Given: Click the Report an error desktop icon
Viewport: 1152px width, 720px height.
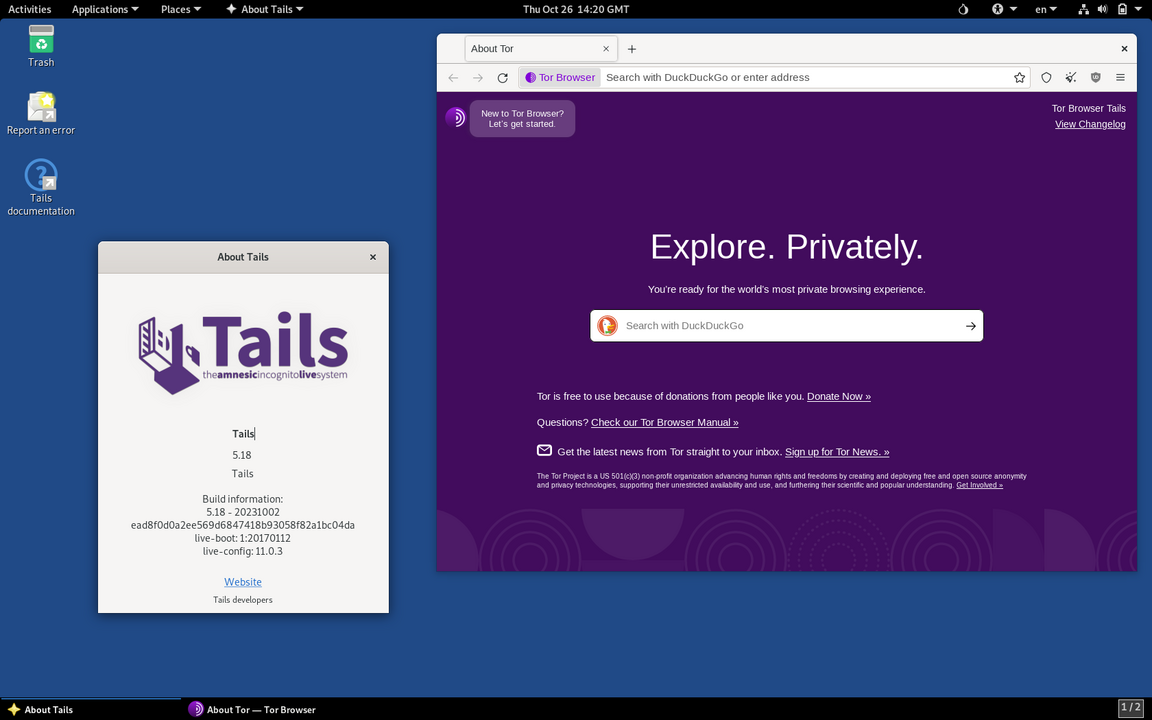Looking at the screenshot, I should [x=40, y=110].
